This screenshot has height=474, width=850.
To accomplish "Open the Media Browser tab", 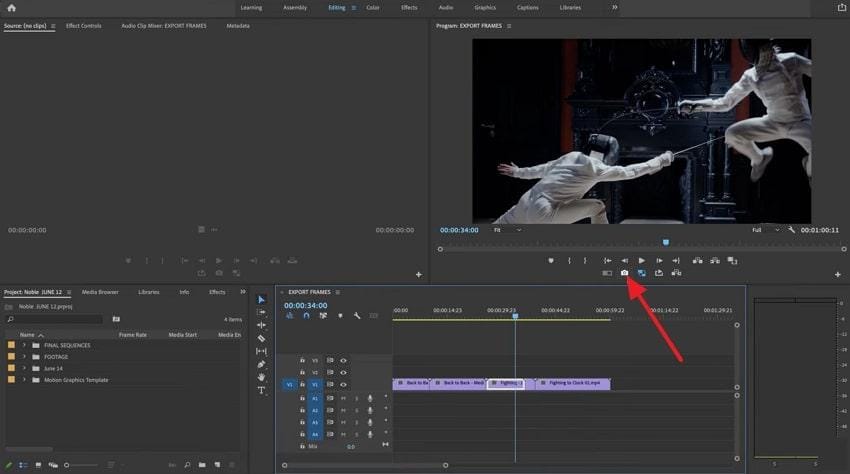I will [100, 292].
